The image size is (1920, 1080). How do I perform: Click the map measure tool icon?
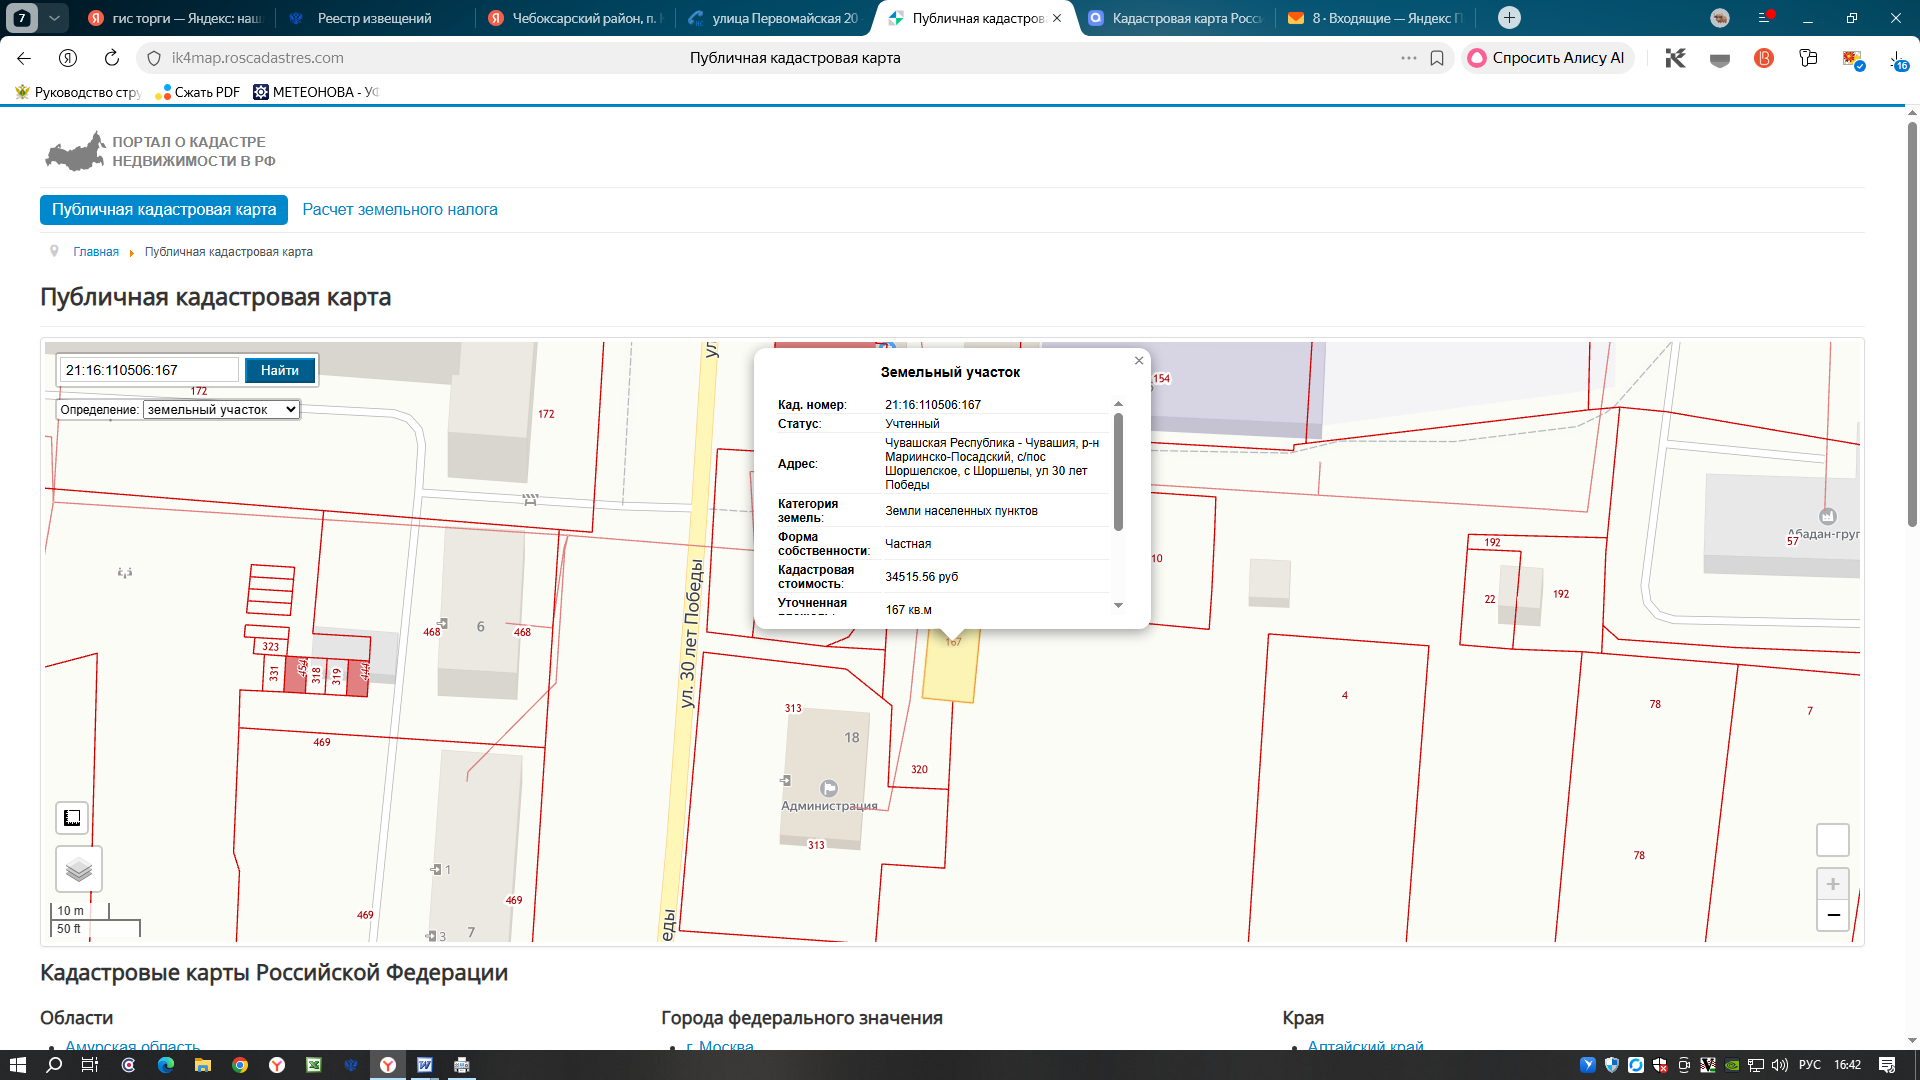[72, 818]
